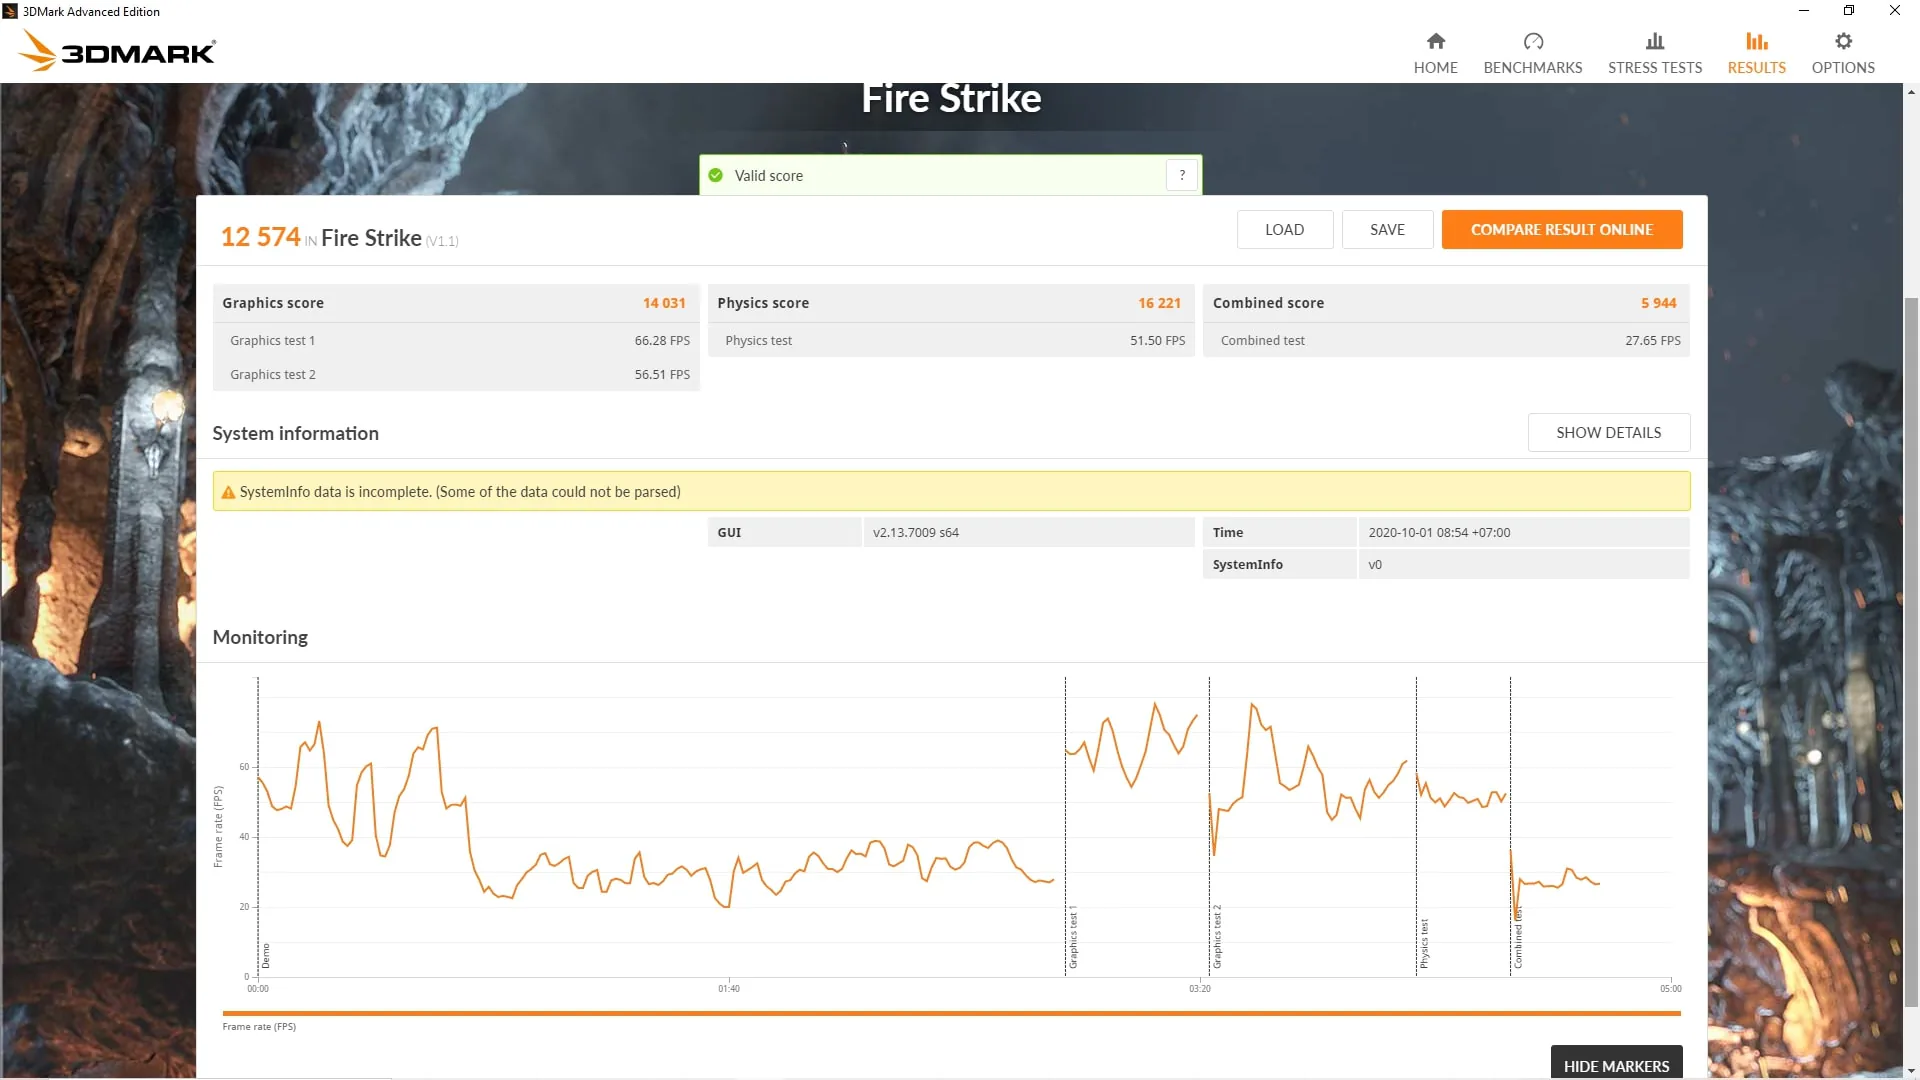This screenshot has height=1080, width=1920.
Task: Click scrollbar down arrow
Action: [x=1911, y=1072]
